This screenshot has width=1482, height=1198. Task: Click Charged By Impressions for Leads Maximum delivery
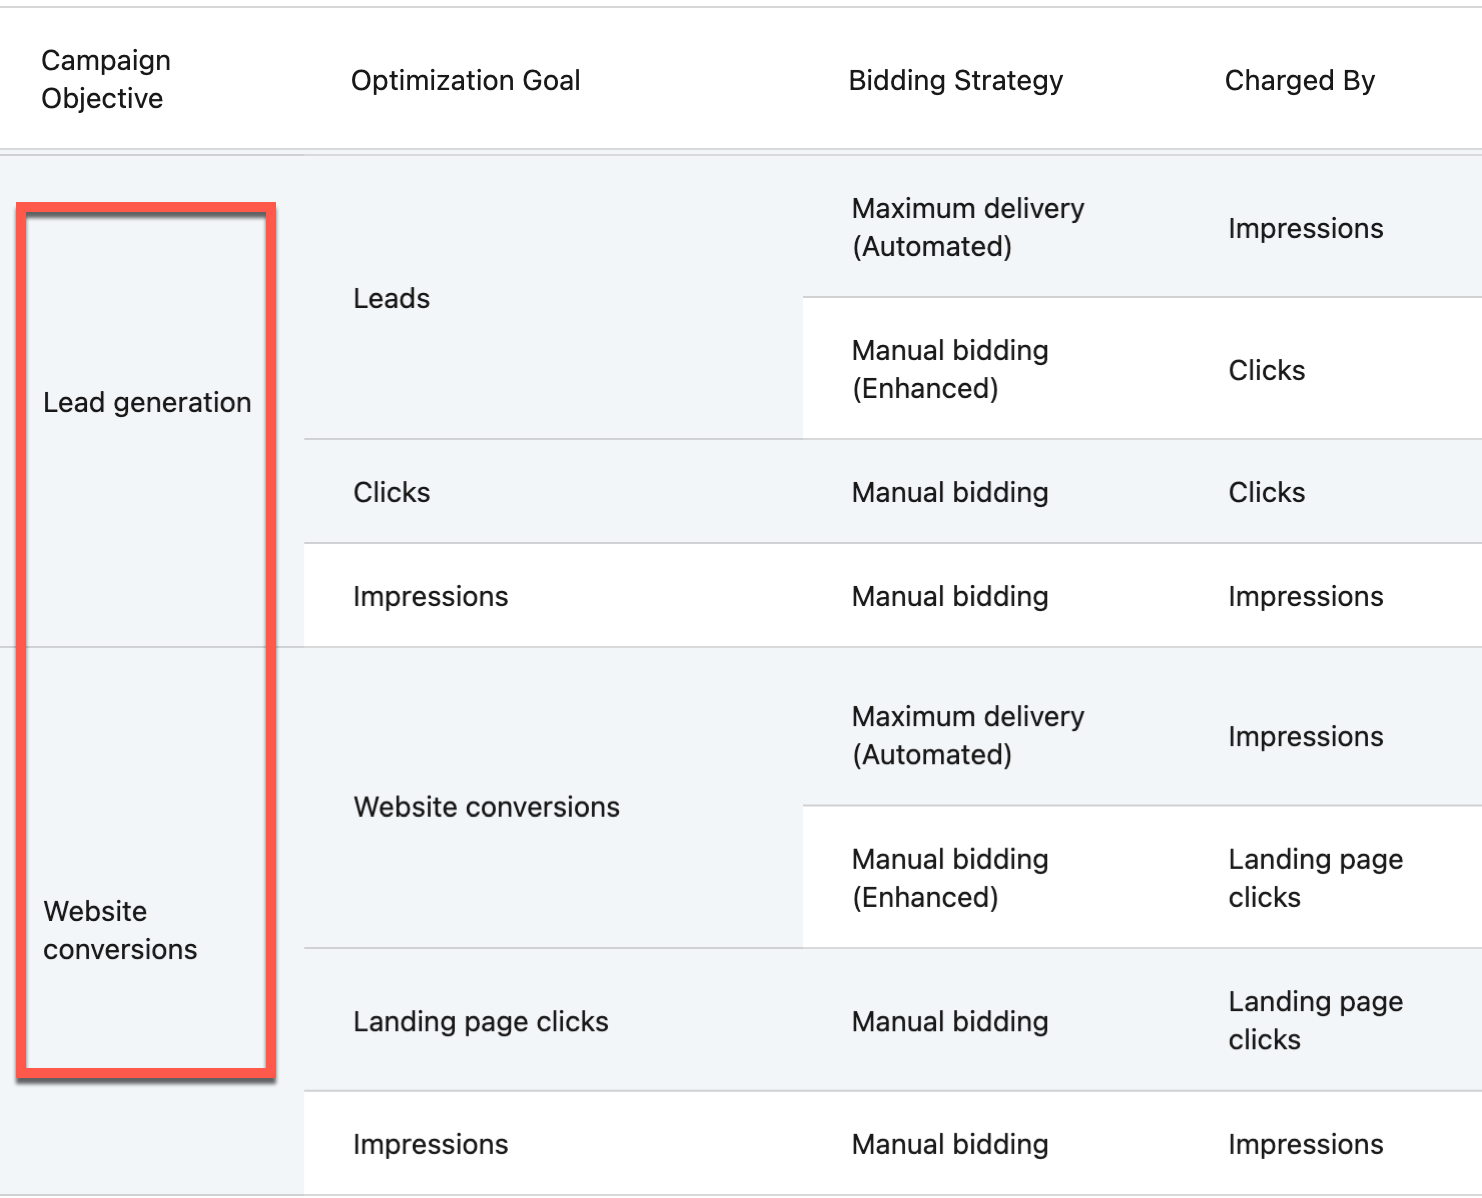tap(1305, 228)
